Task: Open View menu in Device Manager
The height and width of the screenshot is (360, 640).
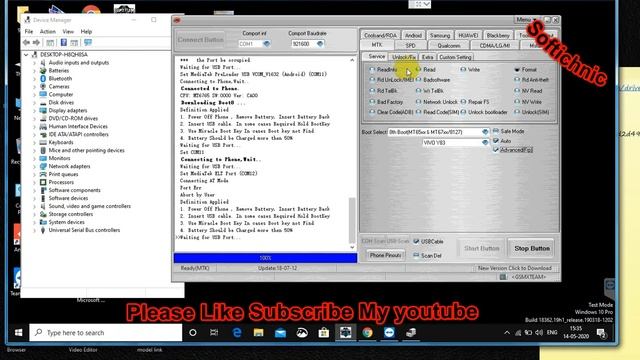Action: 68,31
